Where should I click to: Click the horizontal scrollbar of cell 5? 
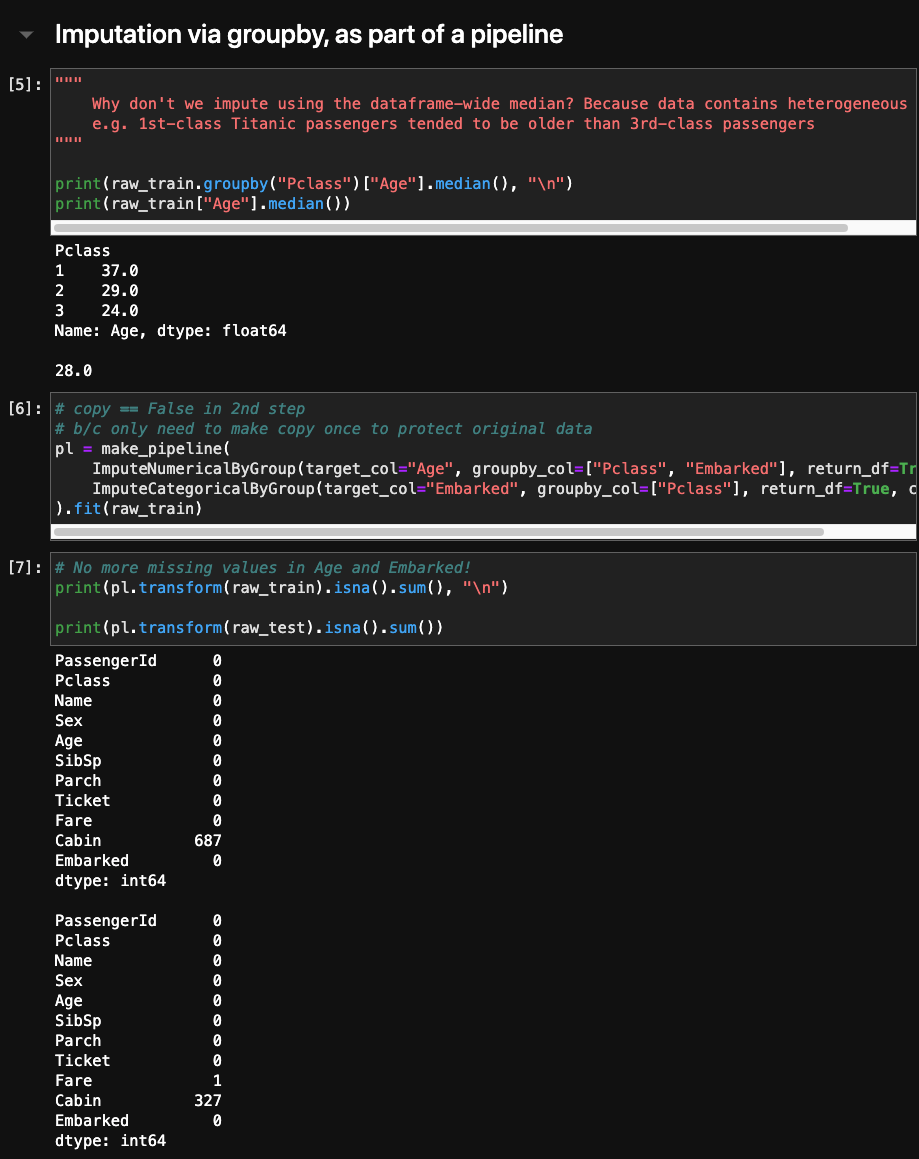(451, 228)
